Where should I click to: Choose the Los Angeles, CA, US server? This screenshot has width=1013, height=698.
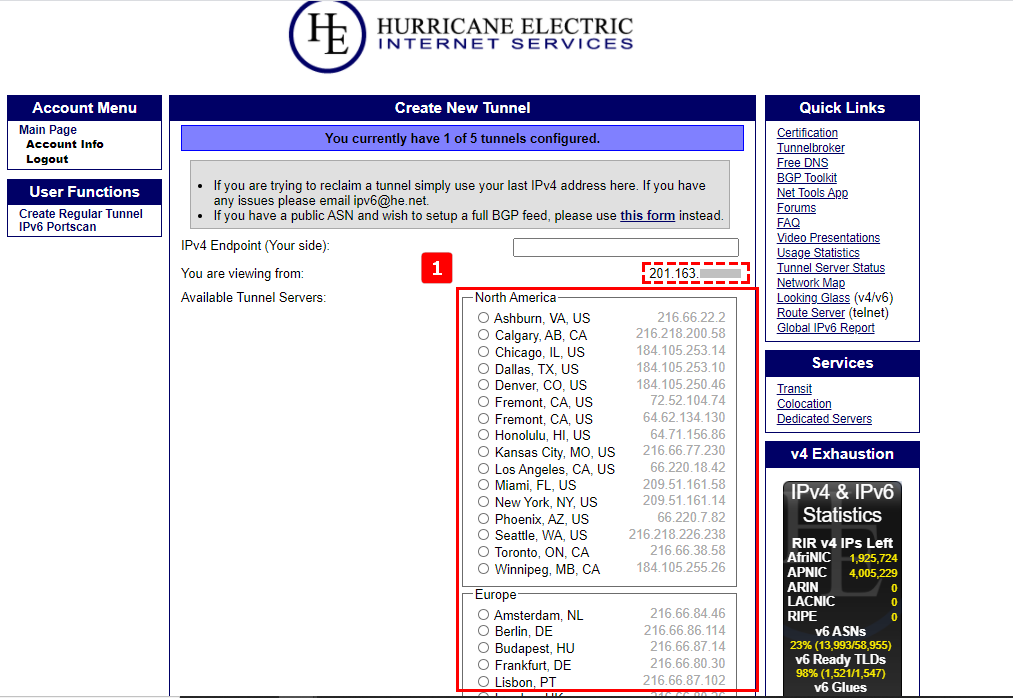click(x=484, y=469)
